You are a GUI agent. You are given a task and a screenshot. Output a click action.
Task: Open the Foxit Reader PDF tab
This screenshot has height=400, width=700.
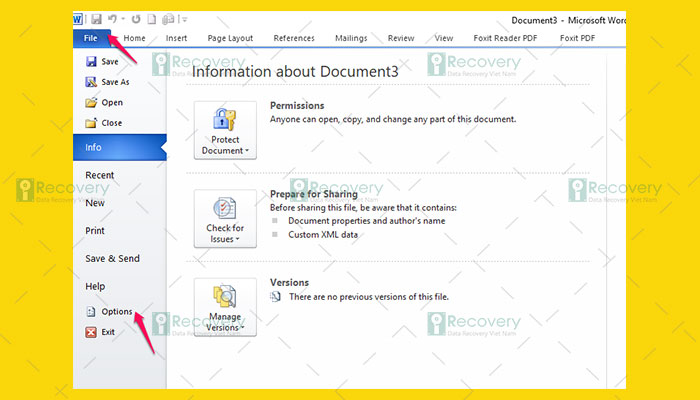[x=505, y=38]
